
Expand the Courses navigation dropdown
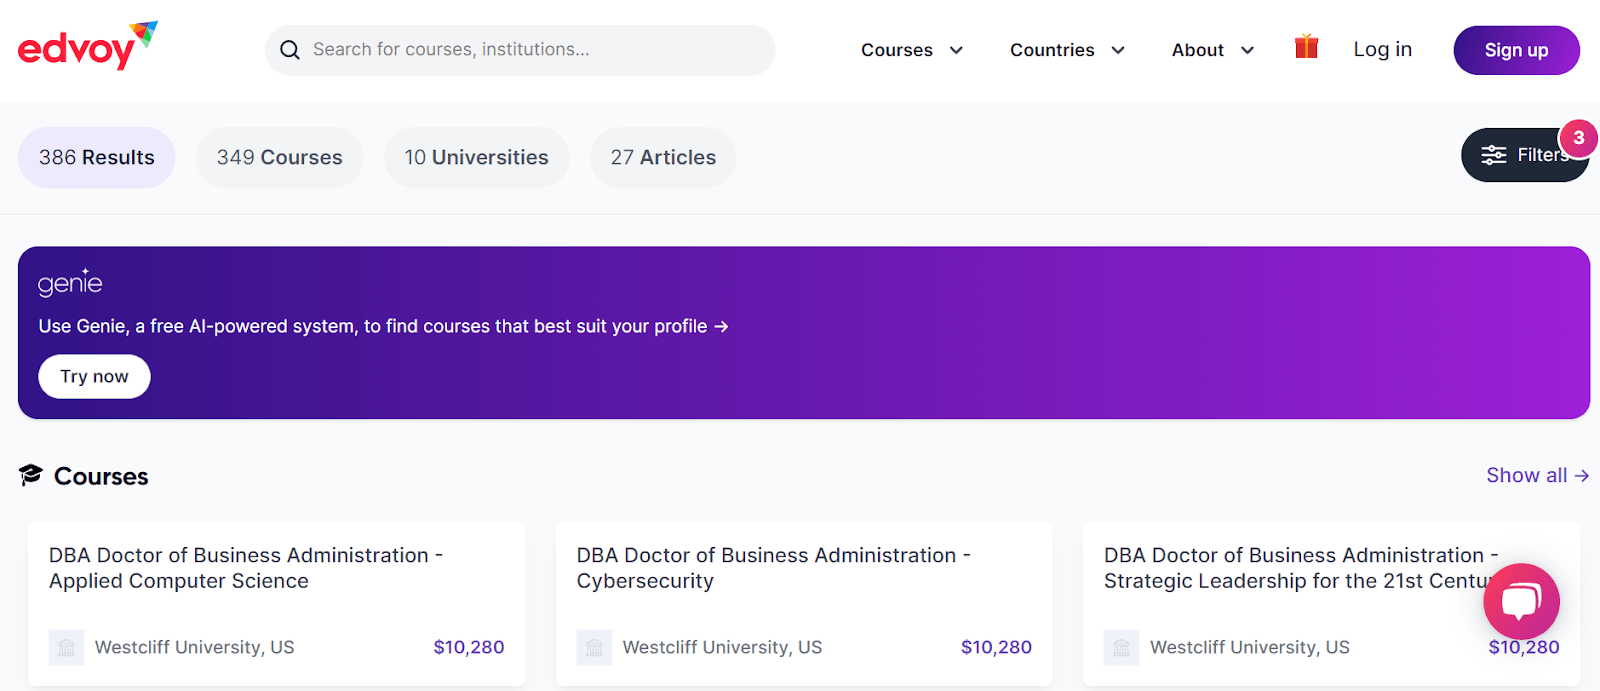912,50
